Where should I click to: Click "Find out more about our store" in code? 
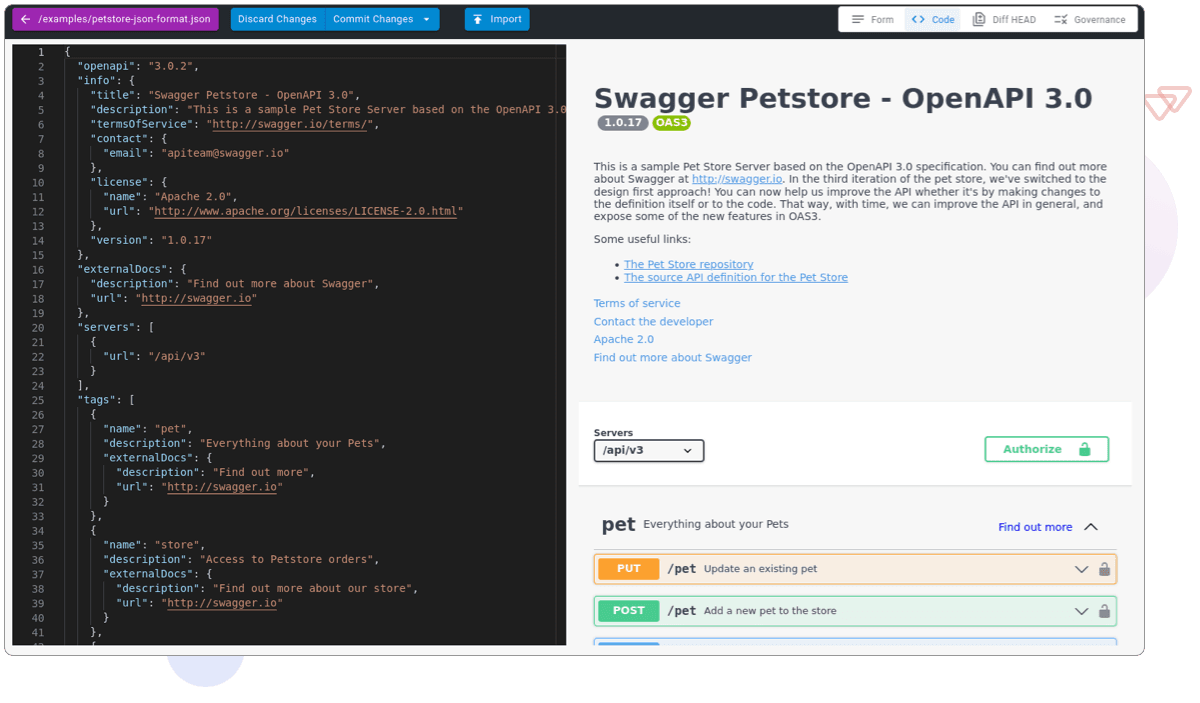pyautogui.click(x=314, y=588)
